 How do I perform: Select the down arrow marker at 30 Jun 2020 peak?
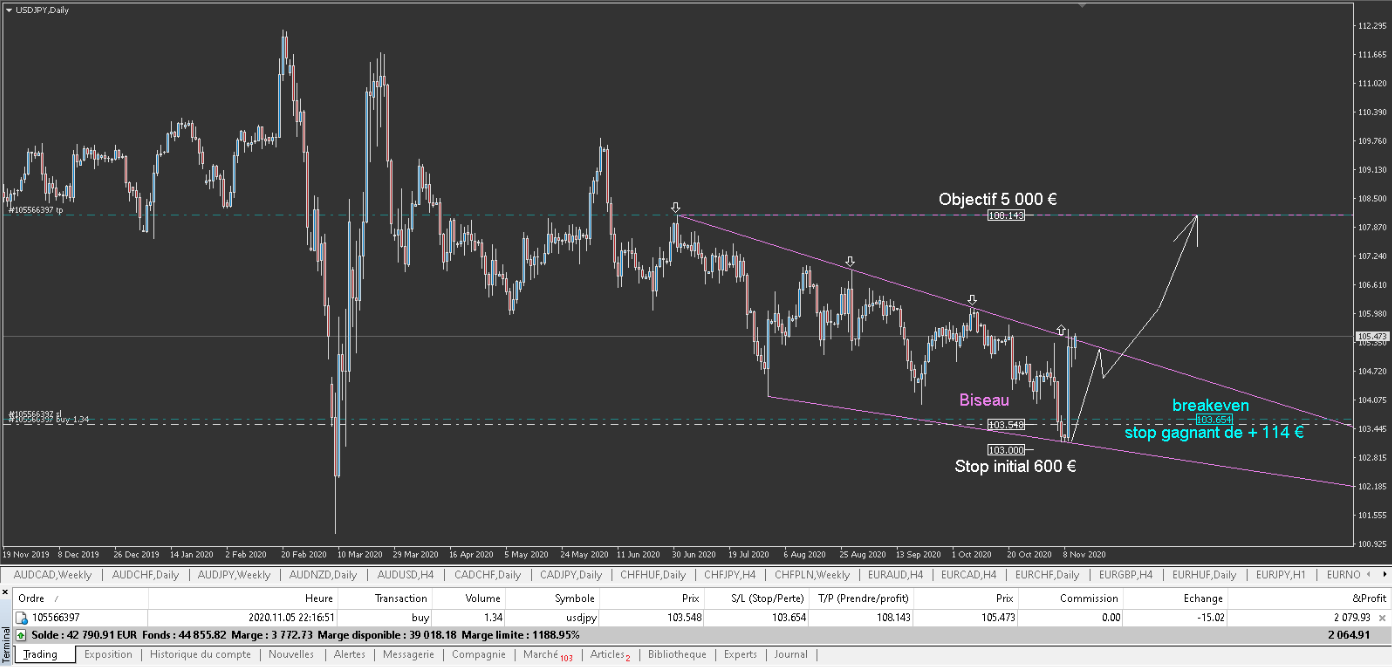pyautogui.click(x=676, y=207)
